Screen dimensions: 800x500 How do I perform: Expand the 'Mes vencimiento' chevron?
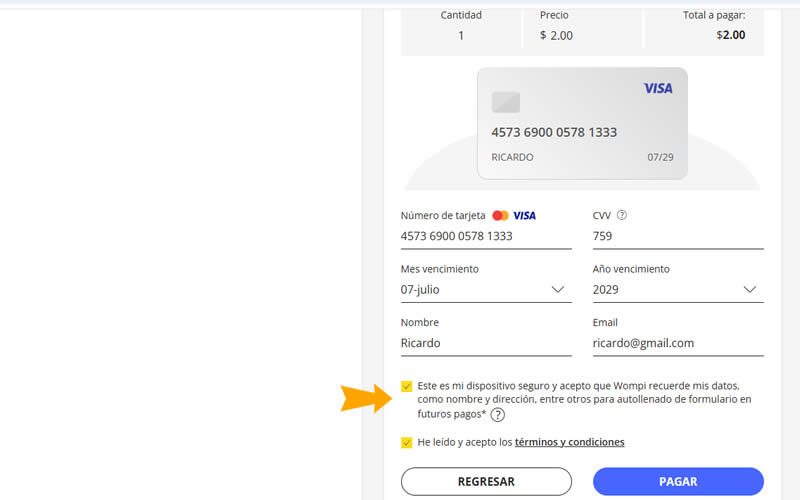pos(558,290)
